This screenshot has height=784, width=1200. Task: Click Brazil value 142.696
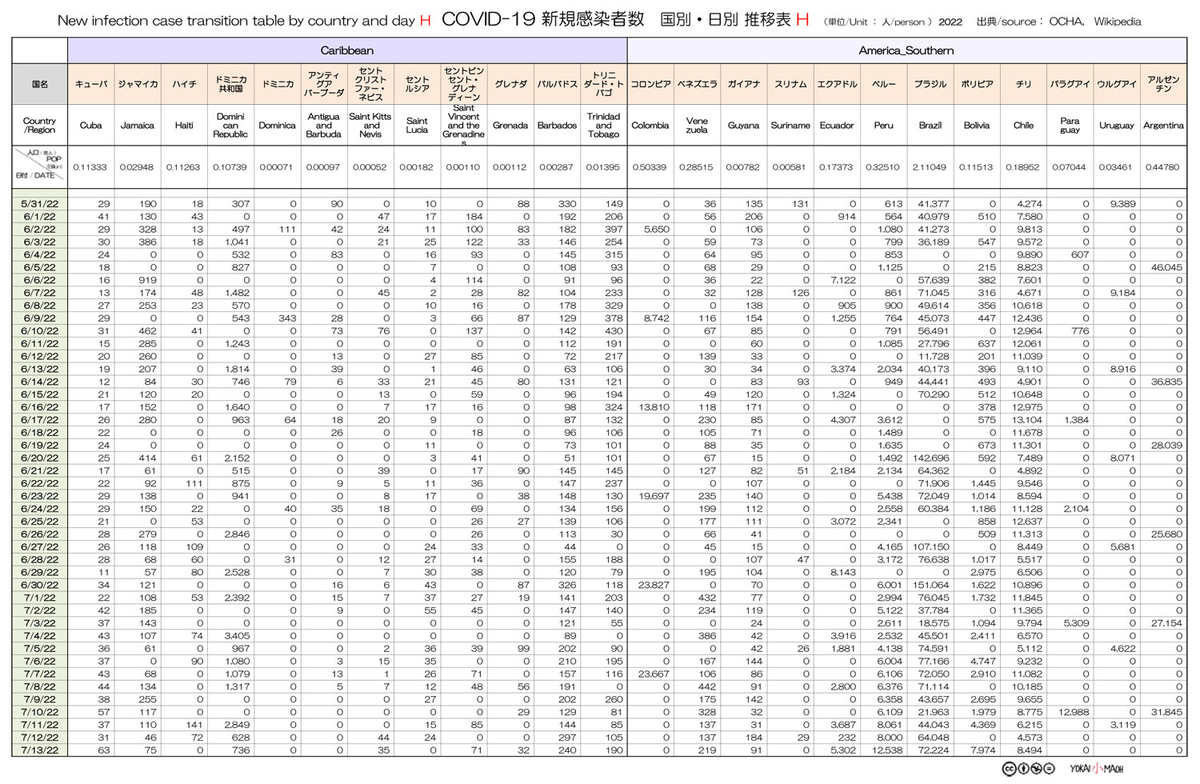click(931, 457)
